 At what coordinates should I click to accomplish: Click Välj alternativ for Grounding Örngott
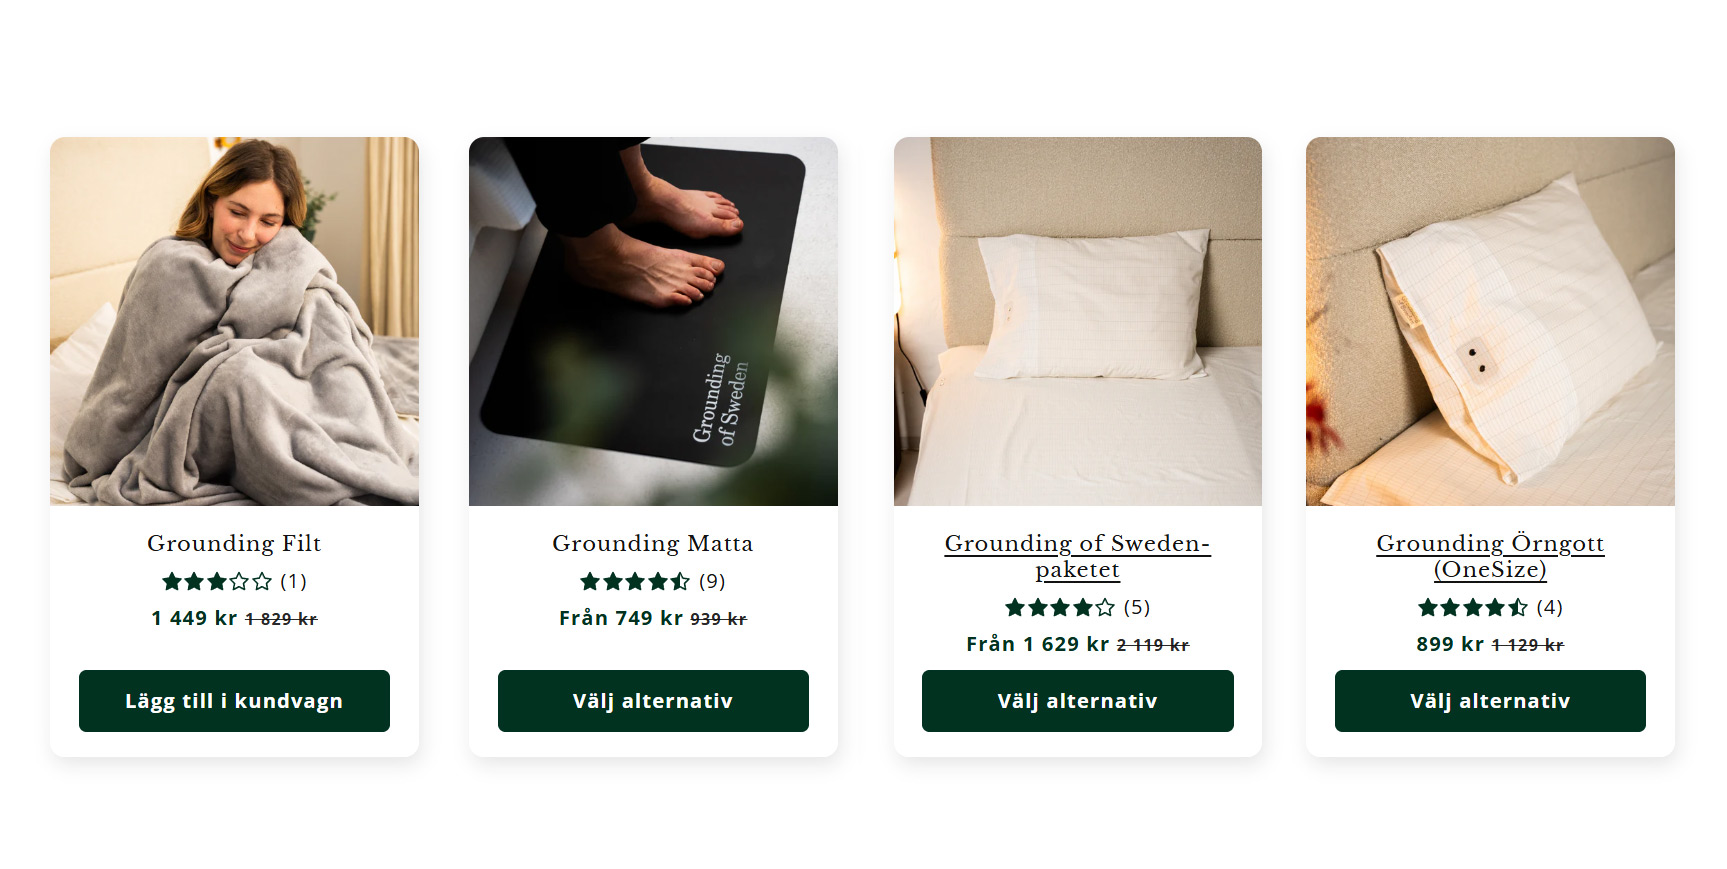pyautogui.click(x=1490, y=701)
